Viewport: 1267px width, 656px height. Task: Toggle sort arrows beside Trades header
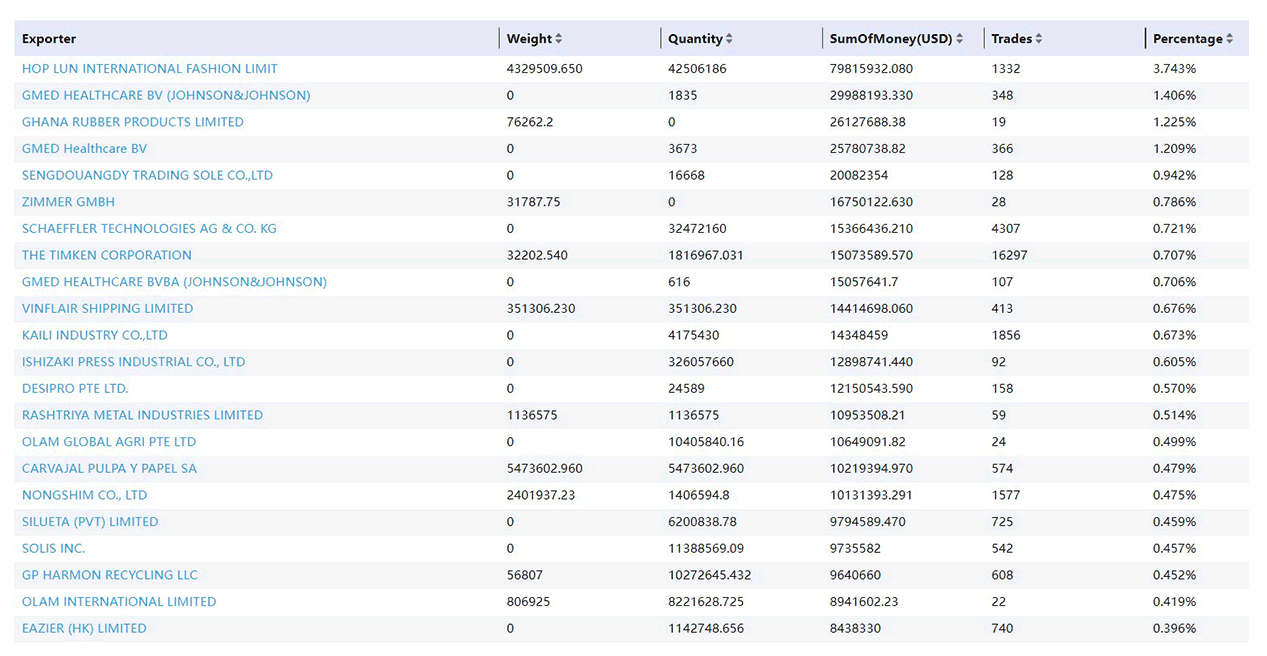pos(1039,39)
